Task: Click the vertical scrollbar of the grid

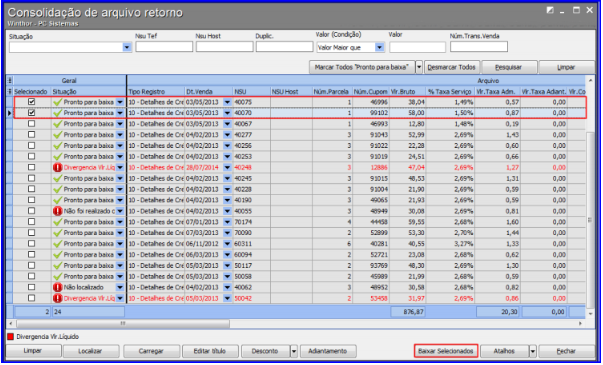Action: [x=591, y=219]
